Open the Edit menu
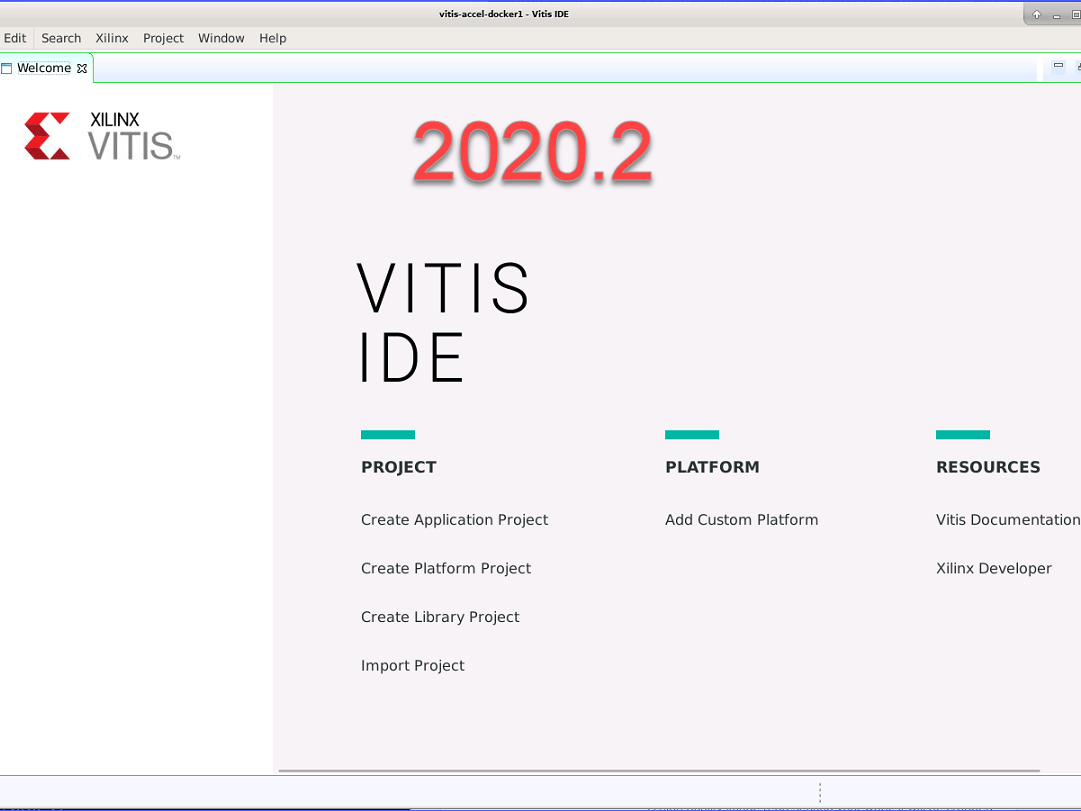Image resolution: width=1081 pixels, height=811 pixels. point(15,38)
